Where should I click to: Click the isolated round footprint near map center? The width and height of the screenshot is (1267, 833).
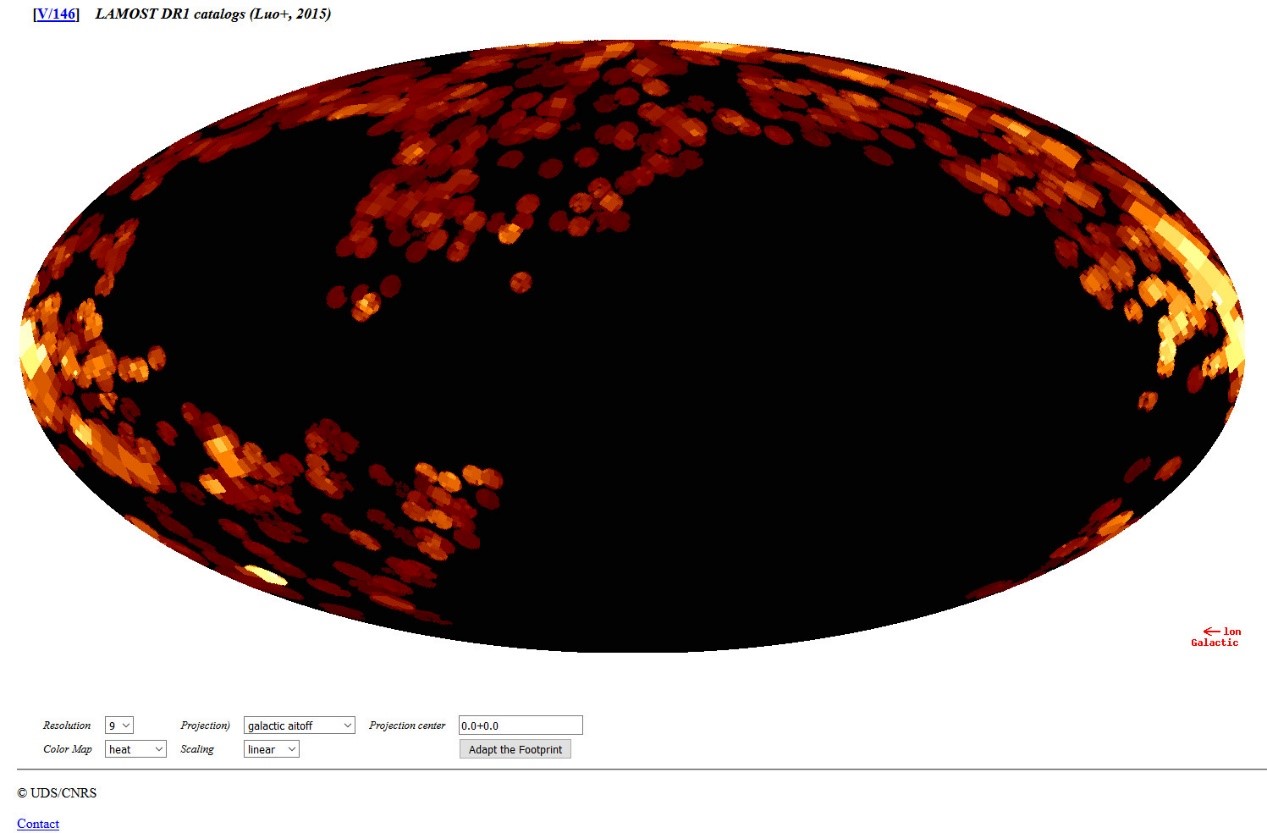coord(520,282)
